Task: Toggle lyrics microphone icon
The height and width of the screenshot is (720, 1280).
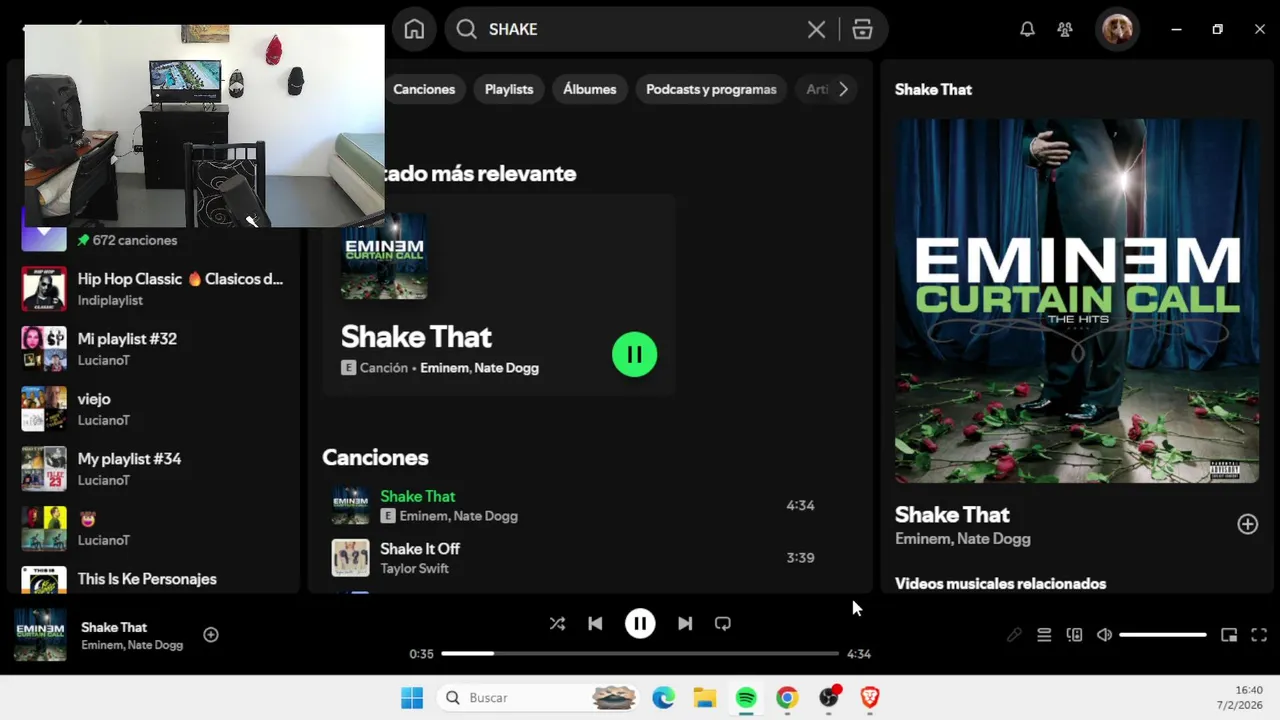Action: coord(1014,635)
